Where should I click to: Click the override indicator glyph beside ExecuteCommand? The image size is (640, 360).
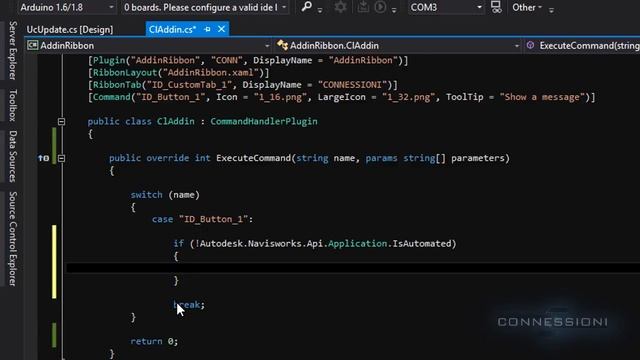click(x=43, y=158)
